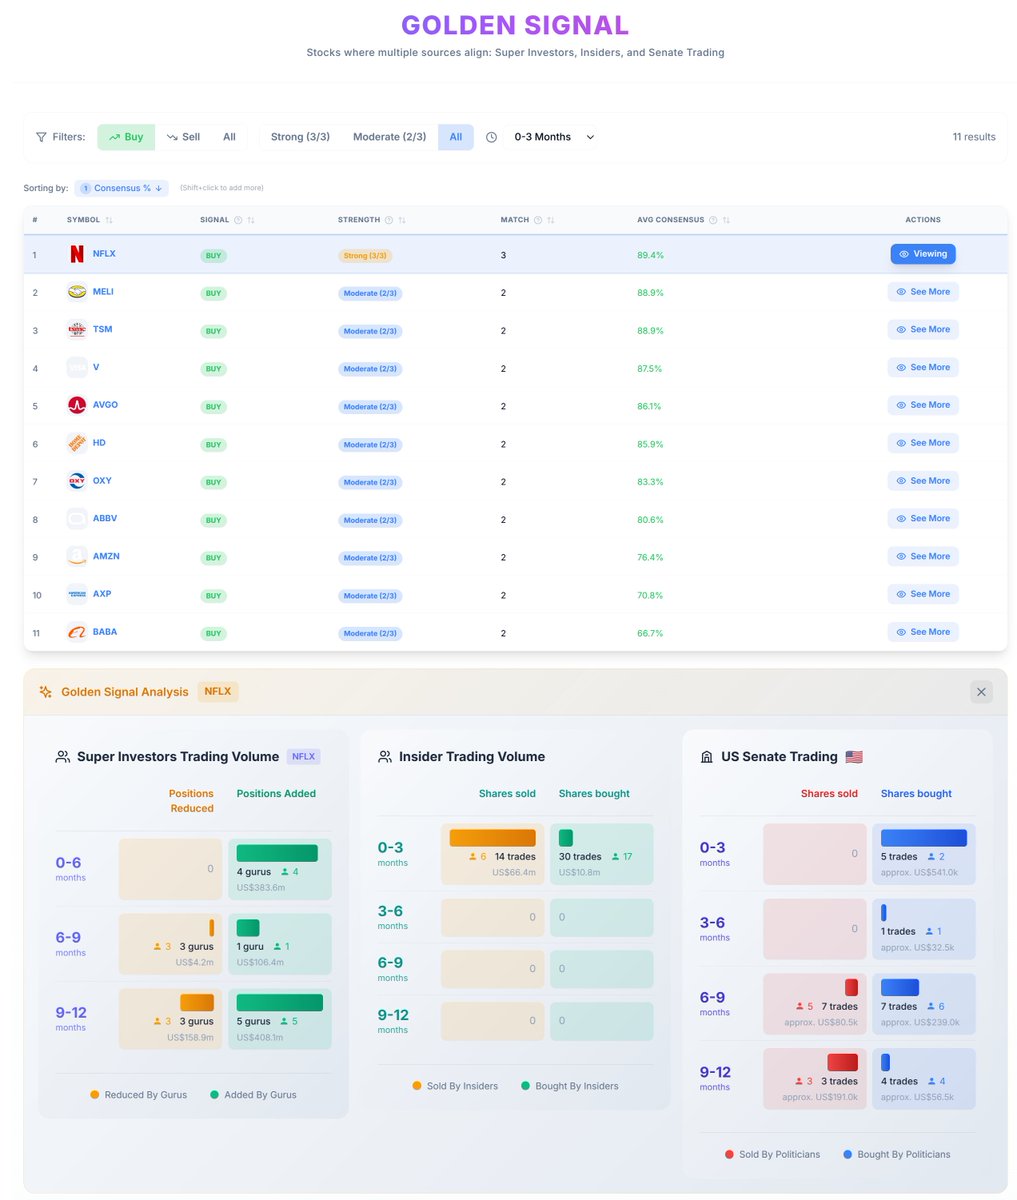Sort by Signal column arrows
Viewport: 1017px width, 1200px height.
(x=251, y=220)
